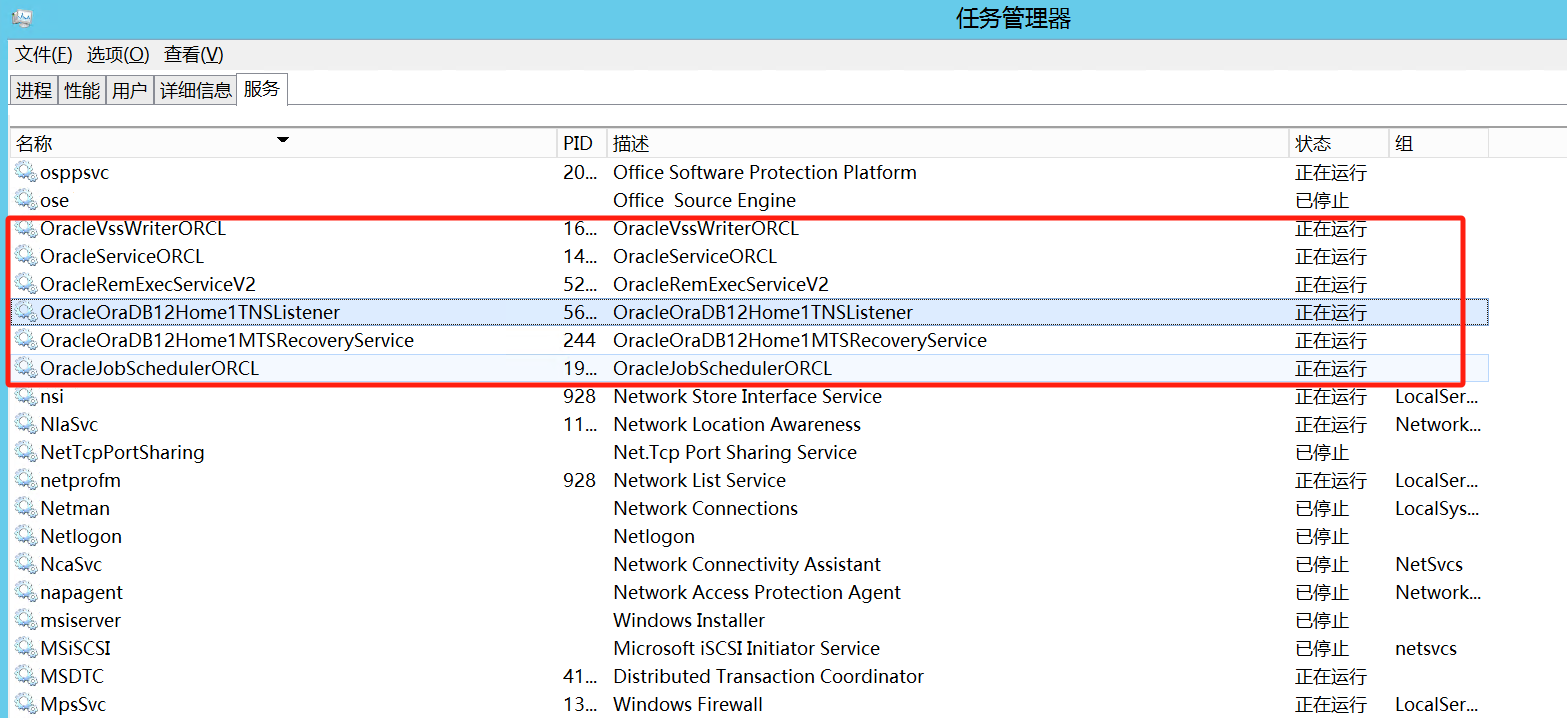Screen dimensions: 1567x718
Task: Click the MSDTC service gear icon
Action: [x=26, y=676]
